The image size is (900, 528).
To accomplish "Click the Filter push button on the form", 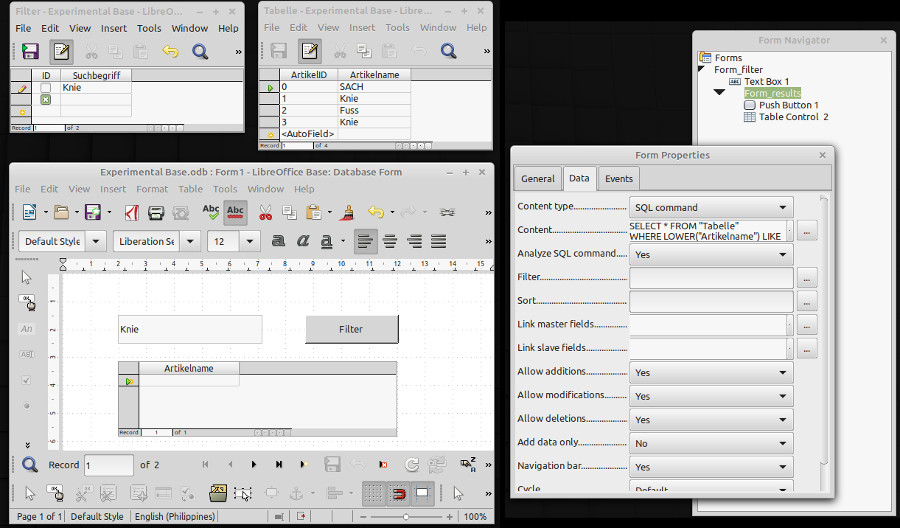I will [x=351, y=329].
